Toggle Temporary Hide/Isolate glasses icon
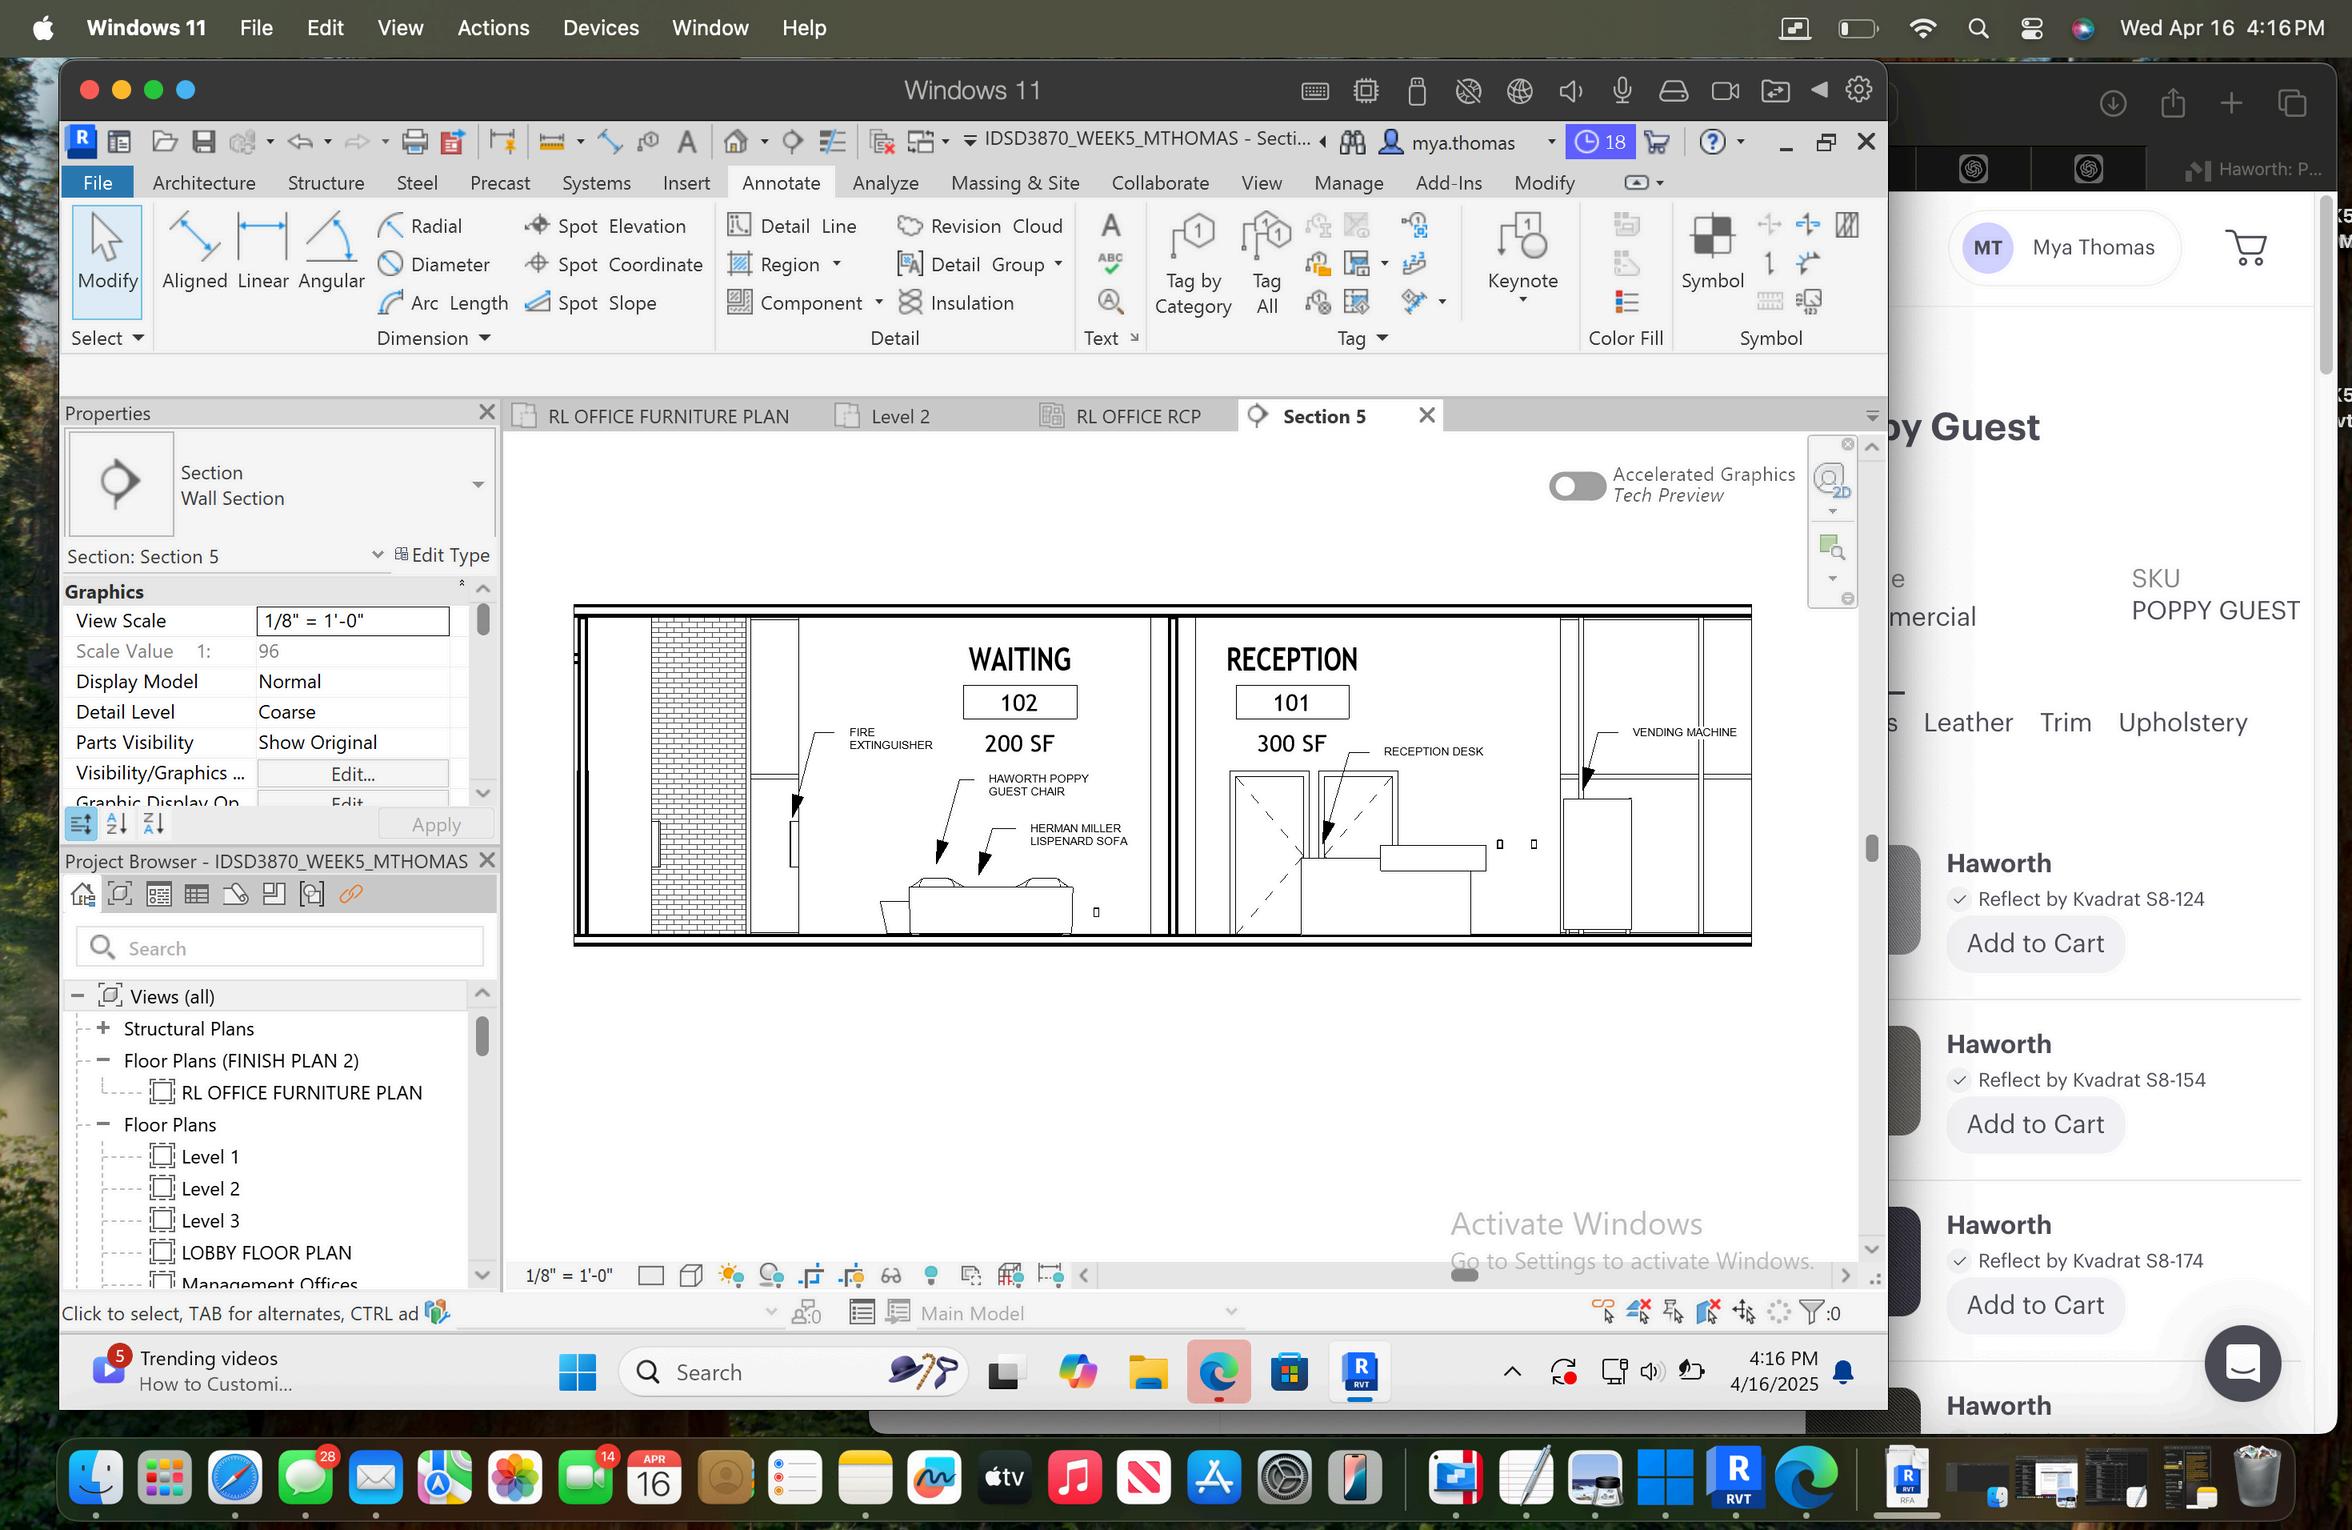 [890, 1275]
